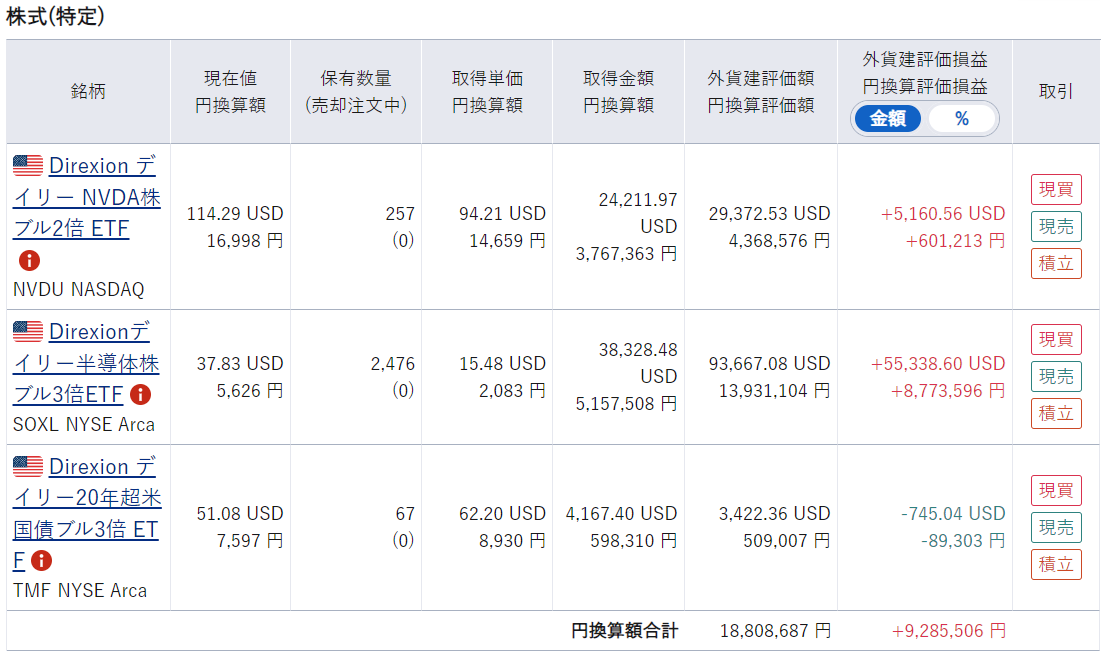Click the 15.48 USD acquisition price
This screenshot has height=660, width=1106.
[x=502, y=364]
